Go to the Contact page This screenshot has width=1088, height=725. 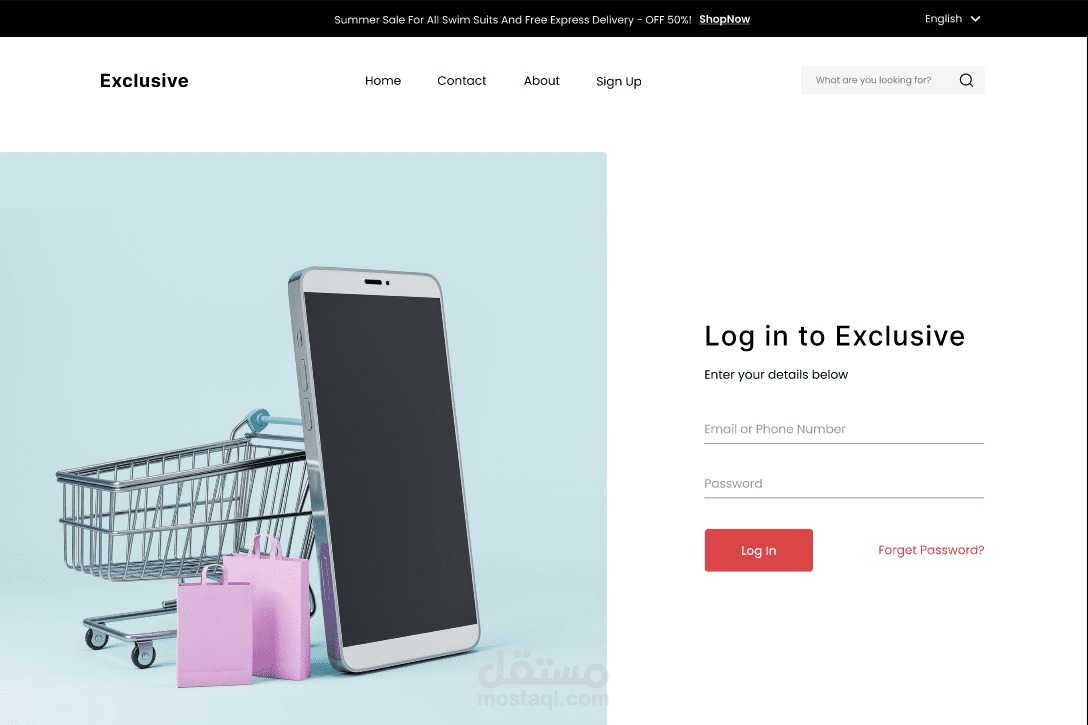click(461, 80)
